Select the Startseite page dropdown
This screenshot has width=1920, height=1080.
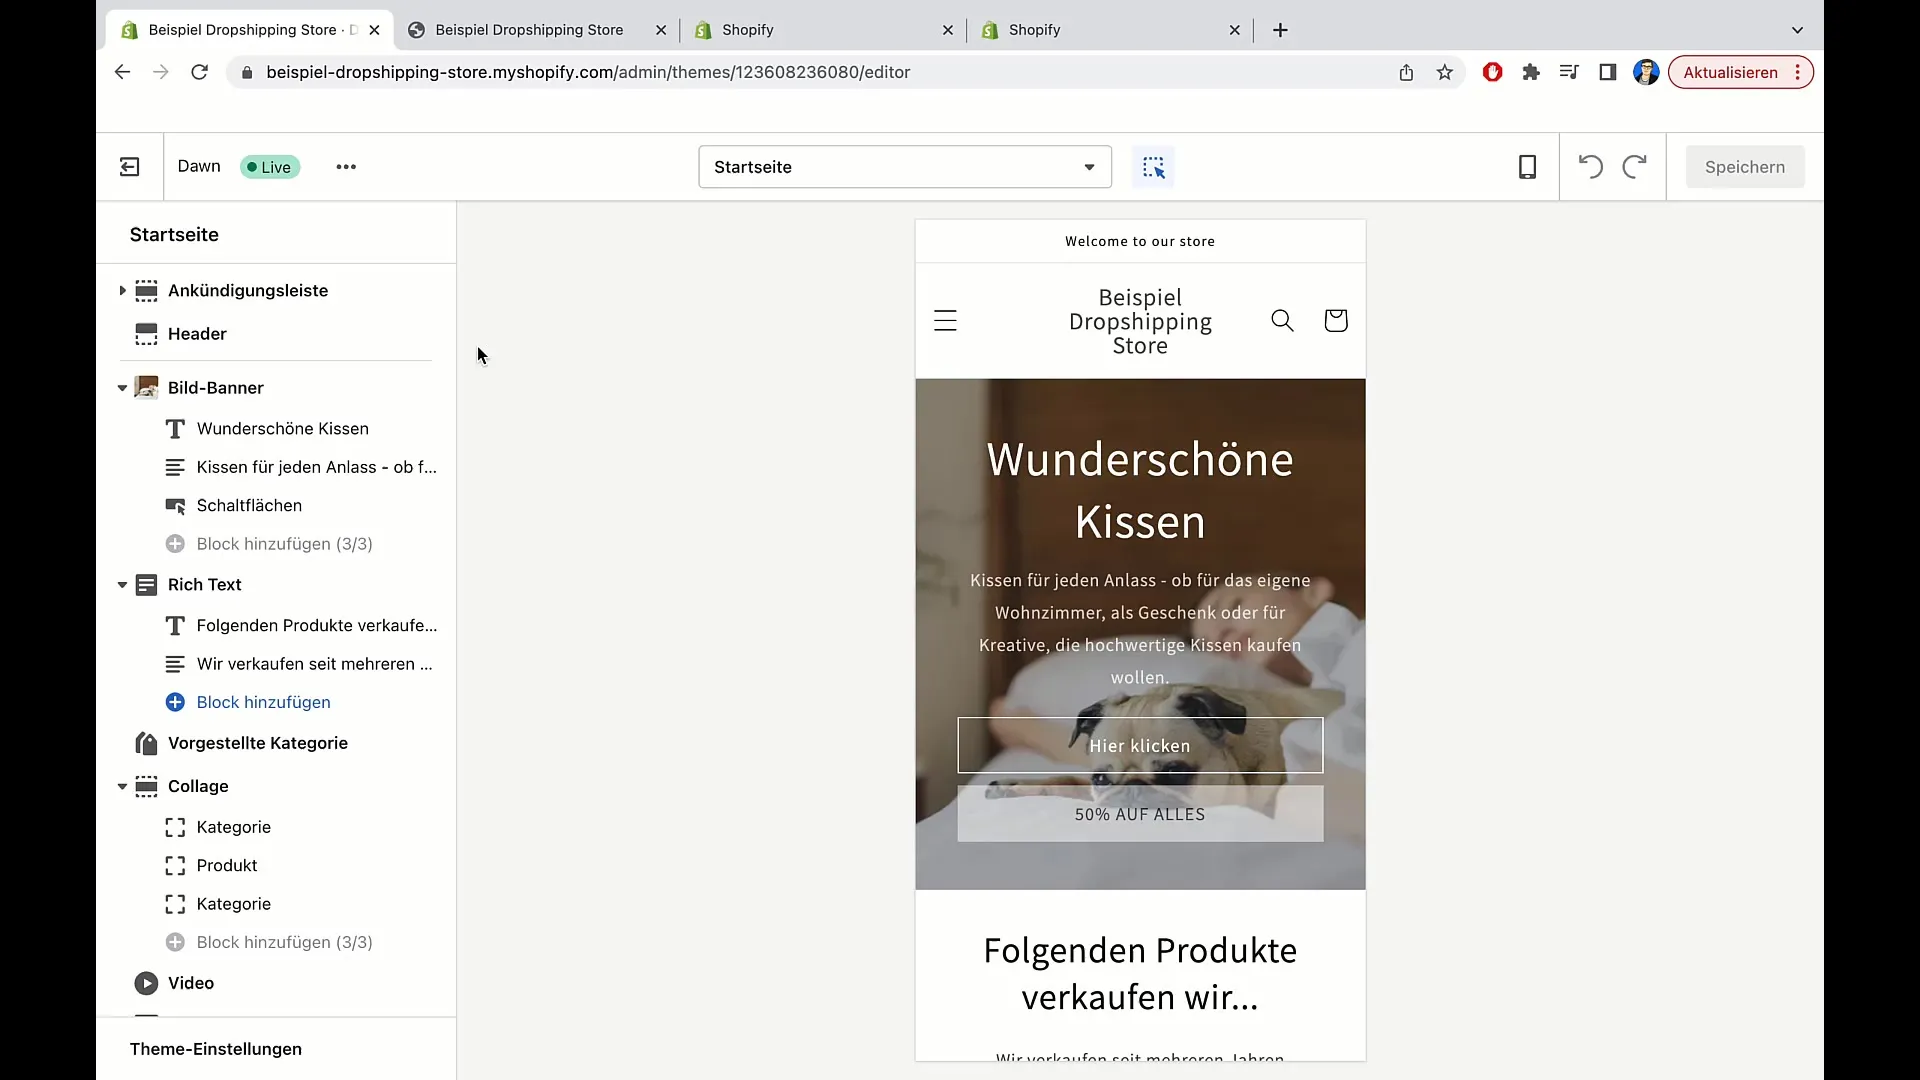click(x=903, y=165)
